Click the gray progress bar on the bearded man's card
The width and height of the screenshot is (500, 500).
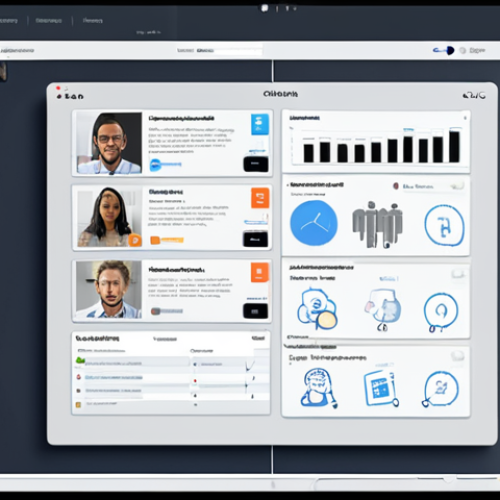(x=167, y=311)
